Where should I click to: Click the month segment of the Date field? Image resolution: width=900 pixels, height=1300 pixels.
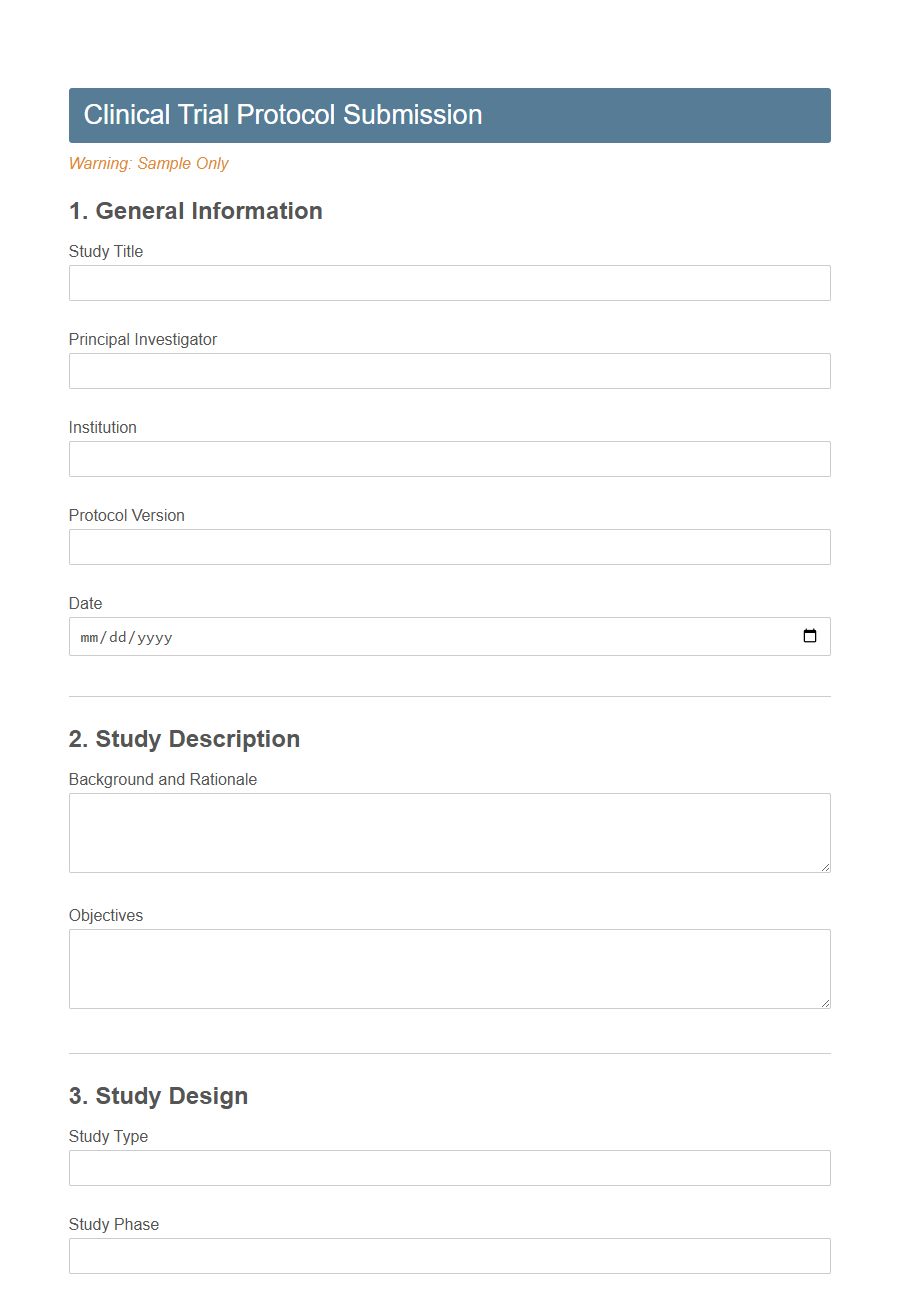coord(90,636)
